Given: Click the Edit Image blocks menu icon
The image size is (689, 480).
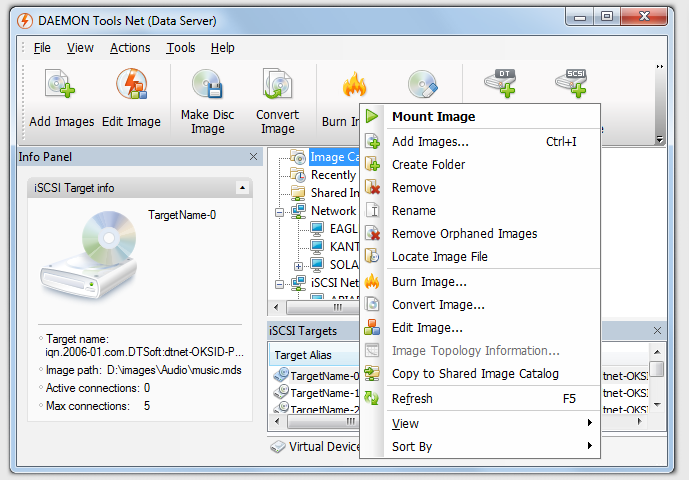Looking at the screenshot, I should 372,327.
